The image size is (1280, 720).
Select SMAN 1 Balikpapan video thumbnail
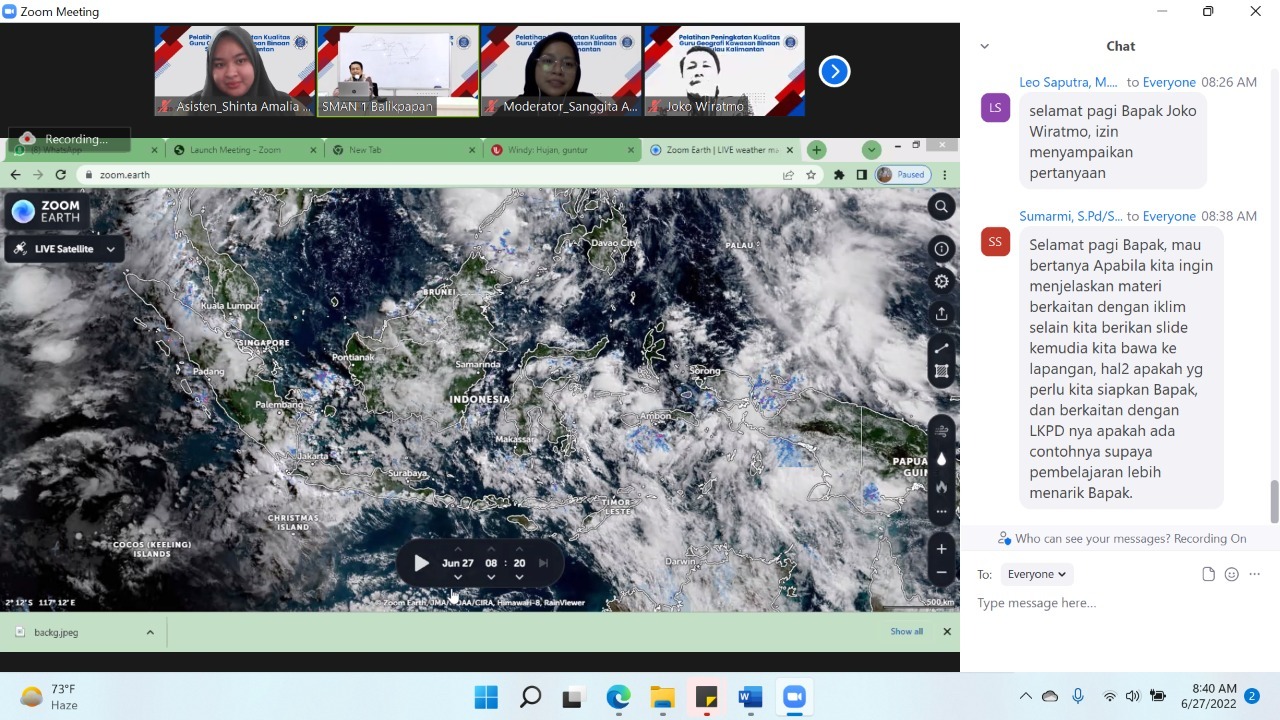[397, 71]
